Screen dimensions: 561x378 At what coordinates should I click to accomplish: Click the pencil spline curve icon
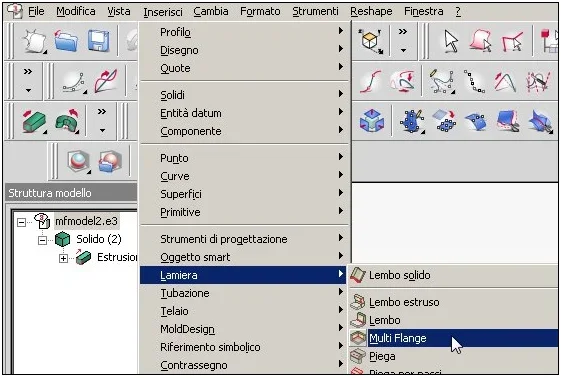coord(442,81)
